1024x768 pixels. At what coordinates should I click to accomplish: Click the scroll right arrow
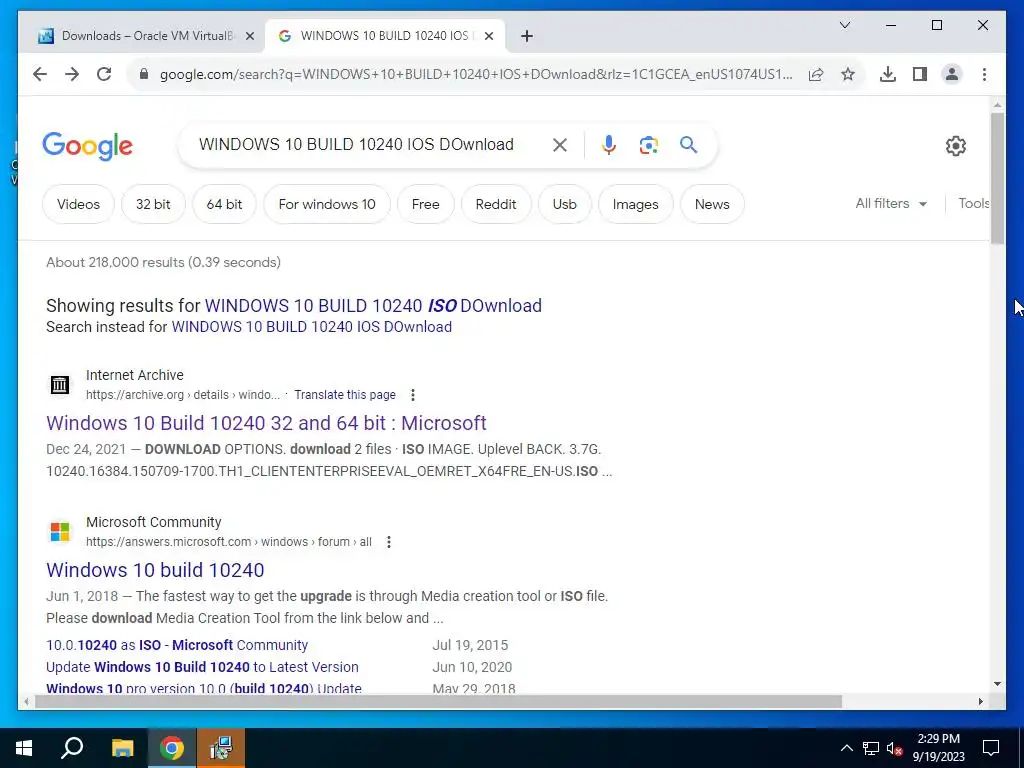coord(980,702)
